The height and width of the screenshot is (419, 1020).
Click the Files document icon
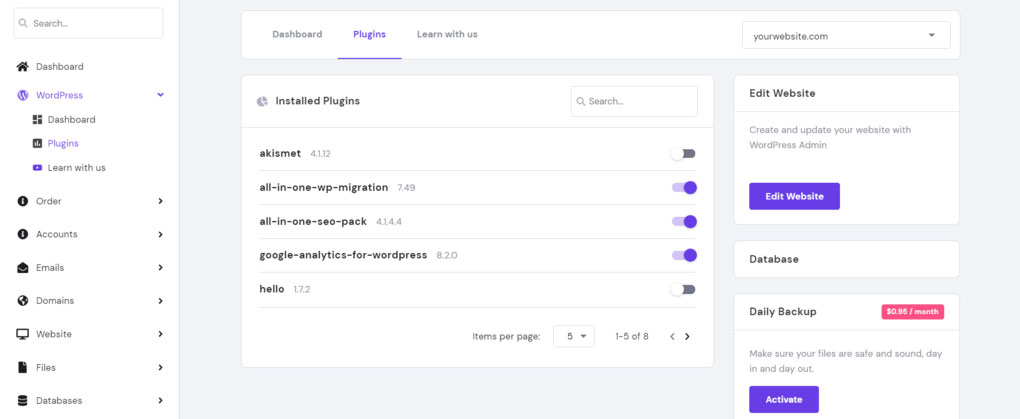(x=23, y=368)
